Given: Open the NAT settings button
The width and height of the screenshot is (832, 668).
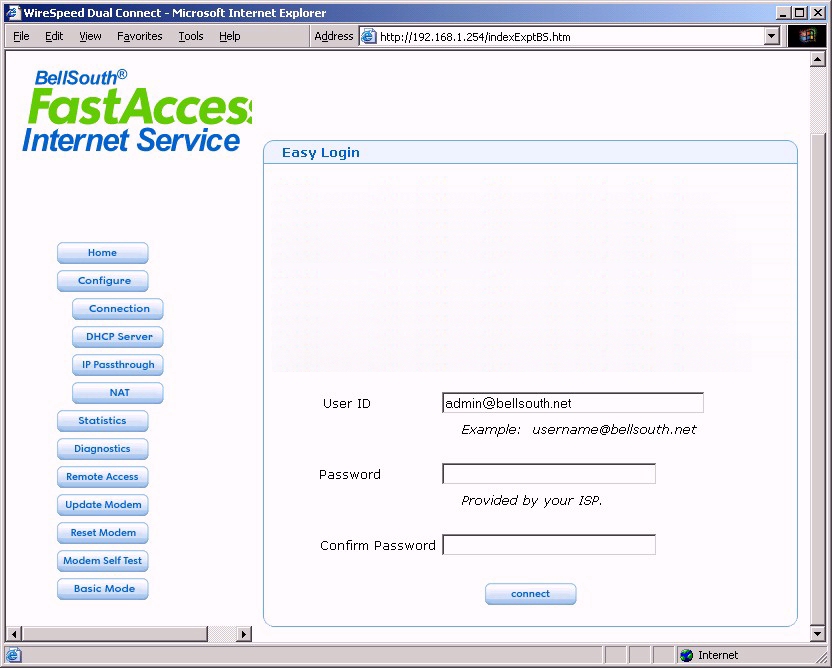Looking at the screenshot, I should click(118, 393).
